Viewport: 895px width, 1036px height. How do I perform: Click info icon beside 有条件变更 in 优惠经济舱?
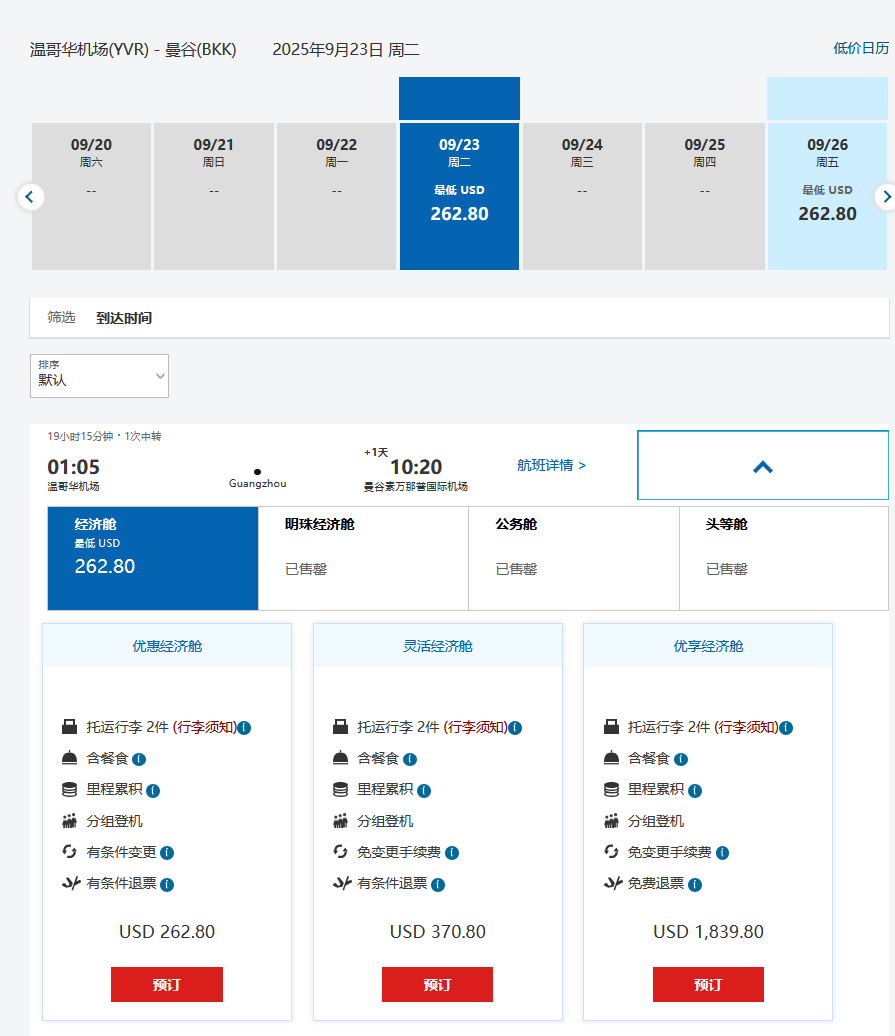click(167, 853)
